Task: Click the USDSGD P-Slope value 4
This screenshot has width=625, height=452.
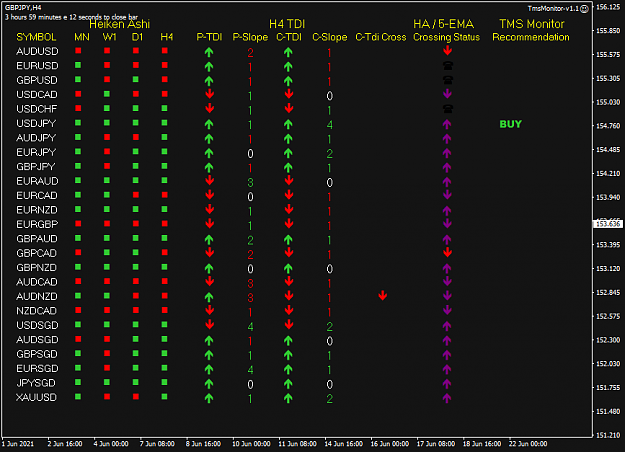Action: pos(250,326)
